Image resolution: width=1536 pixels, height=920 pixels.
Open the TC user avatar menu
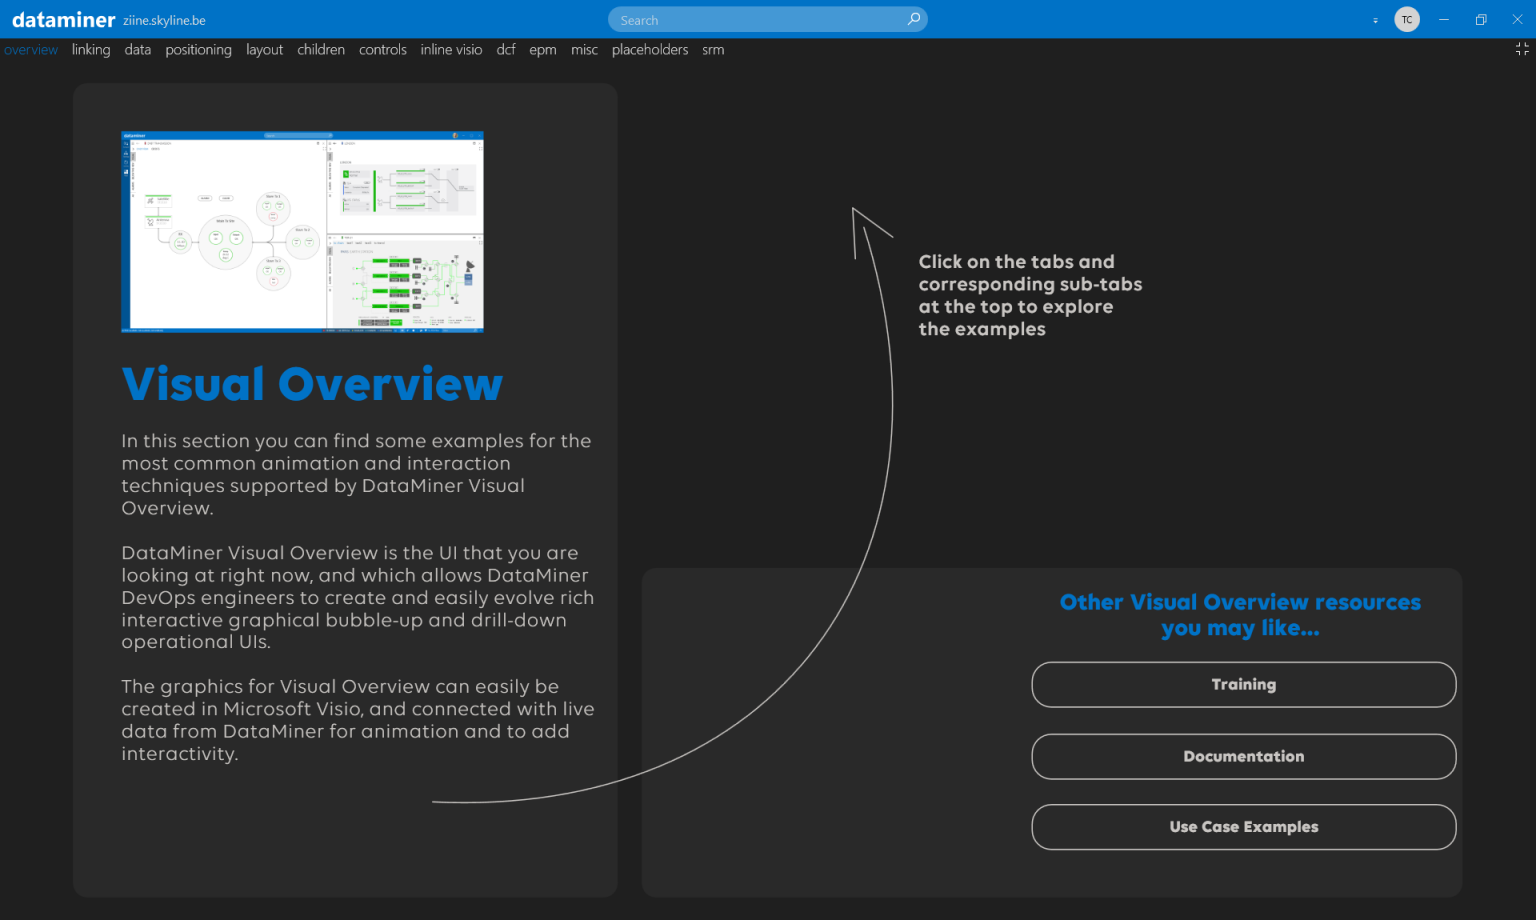click(1406, 19)
